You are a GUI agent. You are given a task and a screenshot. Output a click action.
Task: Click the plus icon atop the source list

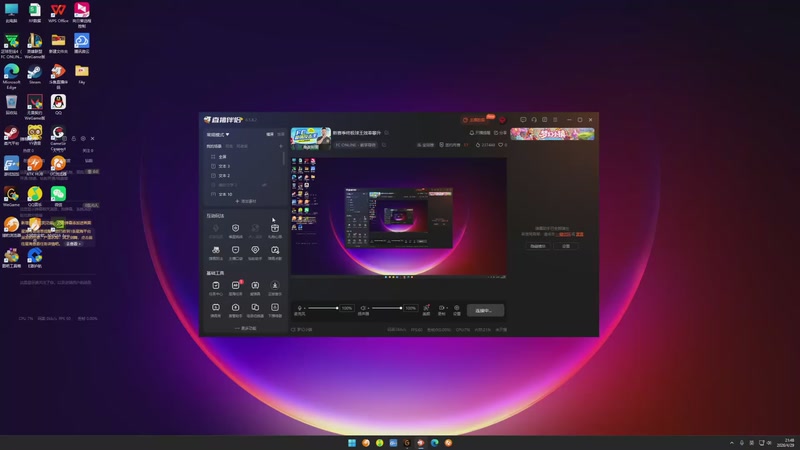281,146
